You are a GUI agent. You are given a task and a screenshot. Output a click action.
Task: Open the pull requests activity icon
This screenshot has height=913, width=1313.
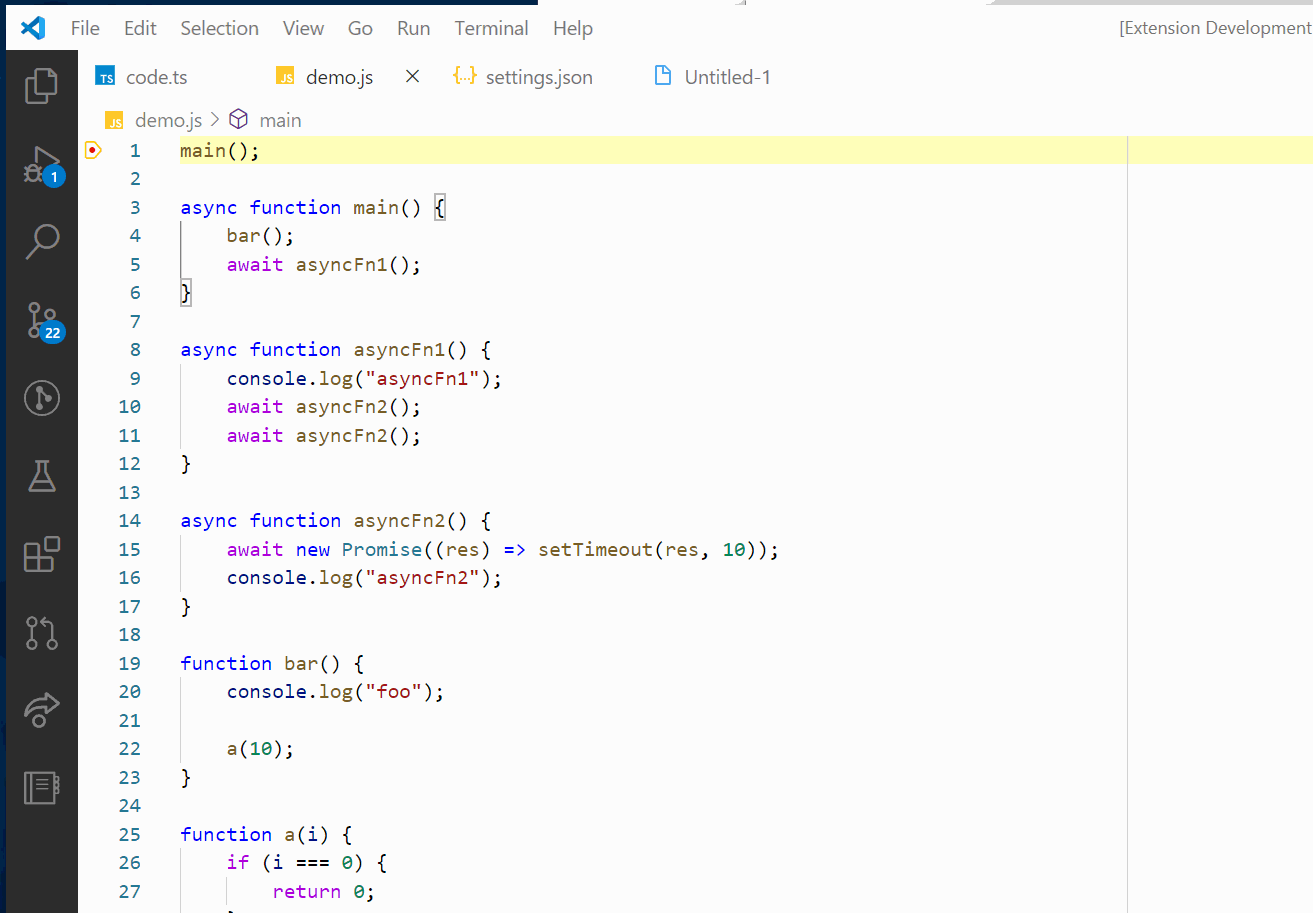click(41, 632)
